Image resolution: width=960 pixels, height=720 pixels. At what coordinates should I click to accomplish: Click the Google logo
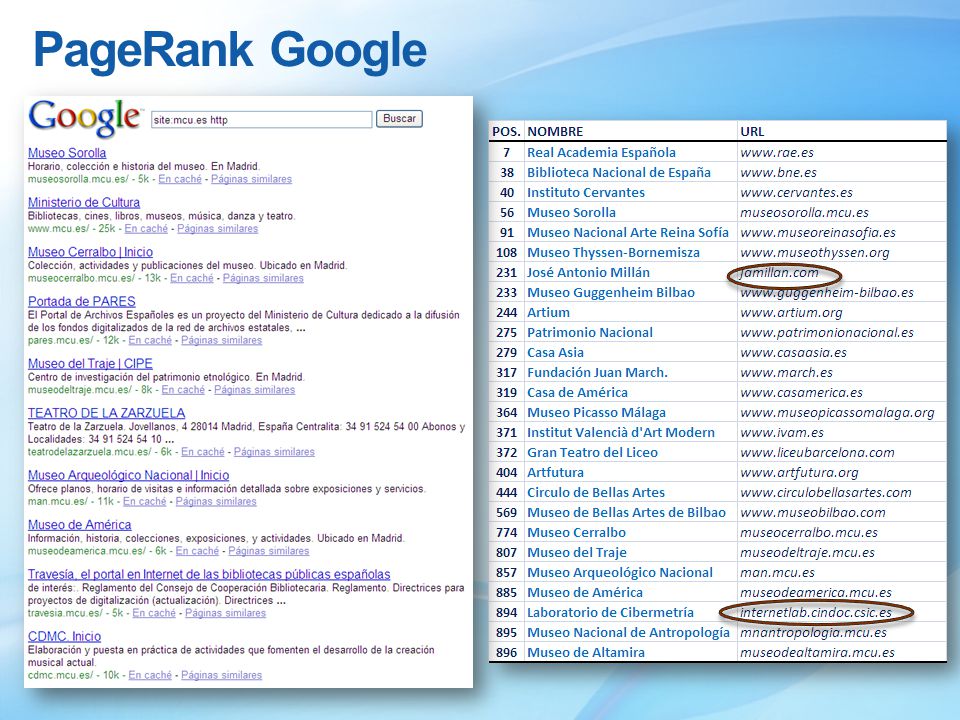(84, 118)
